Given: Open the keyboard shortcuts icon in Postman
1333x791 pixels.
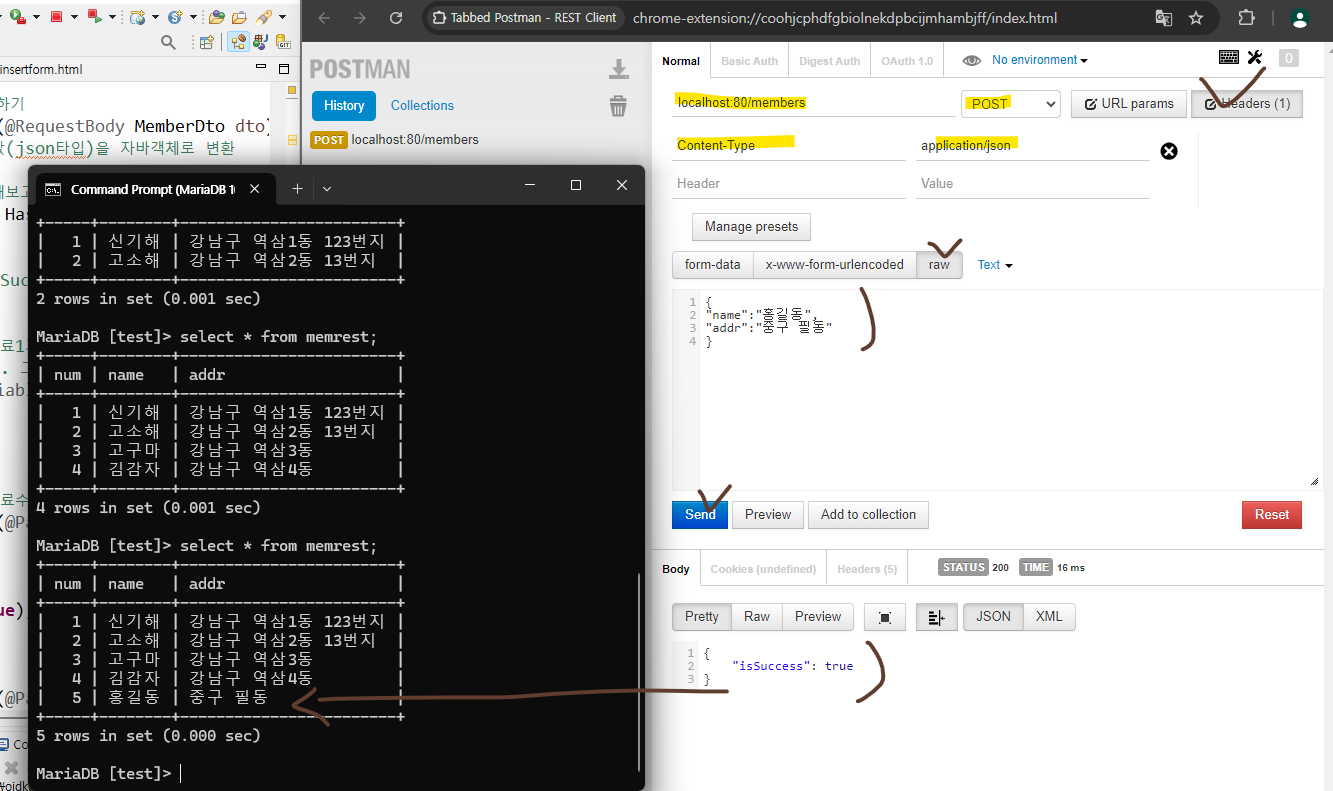Looking at the screenshot, I should [1229, 58].
